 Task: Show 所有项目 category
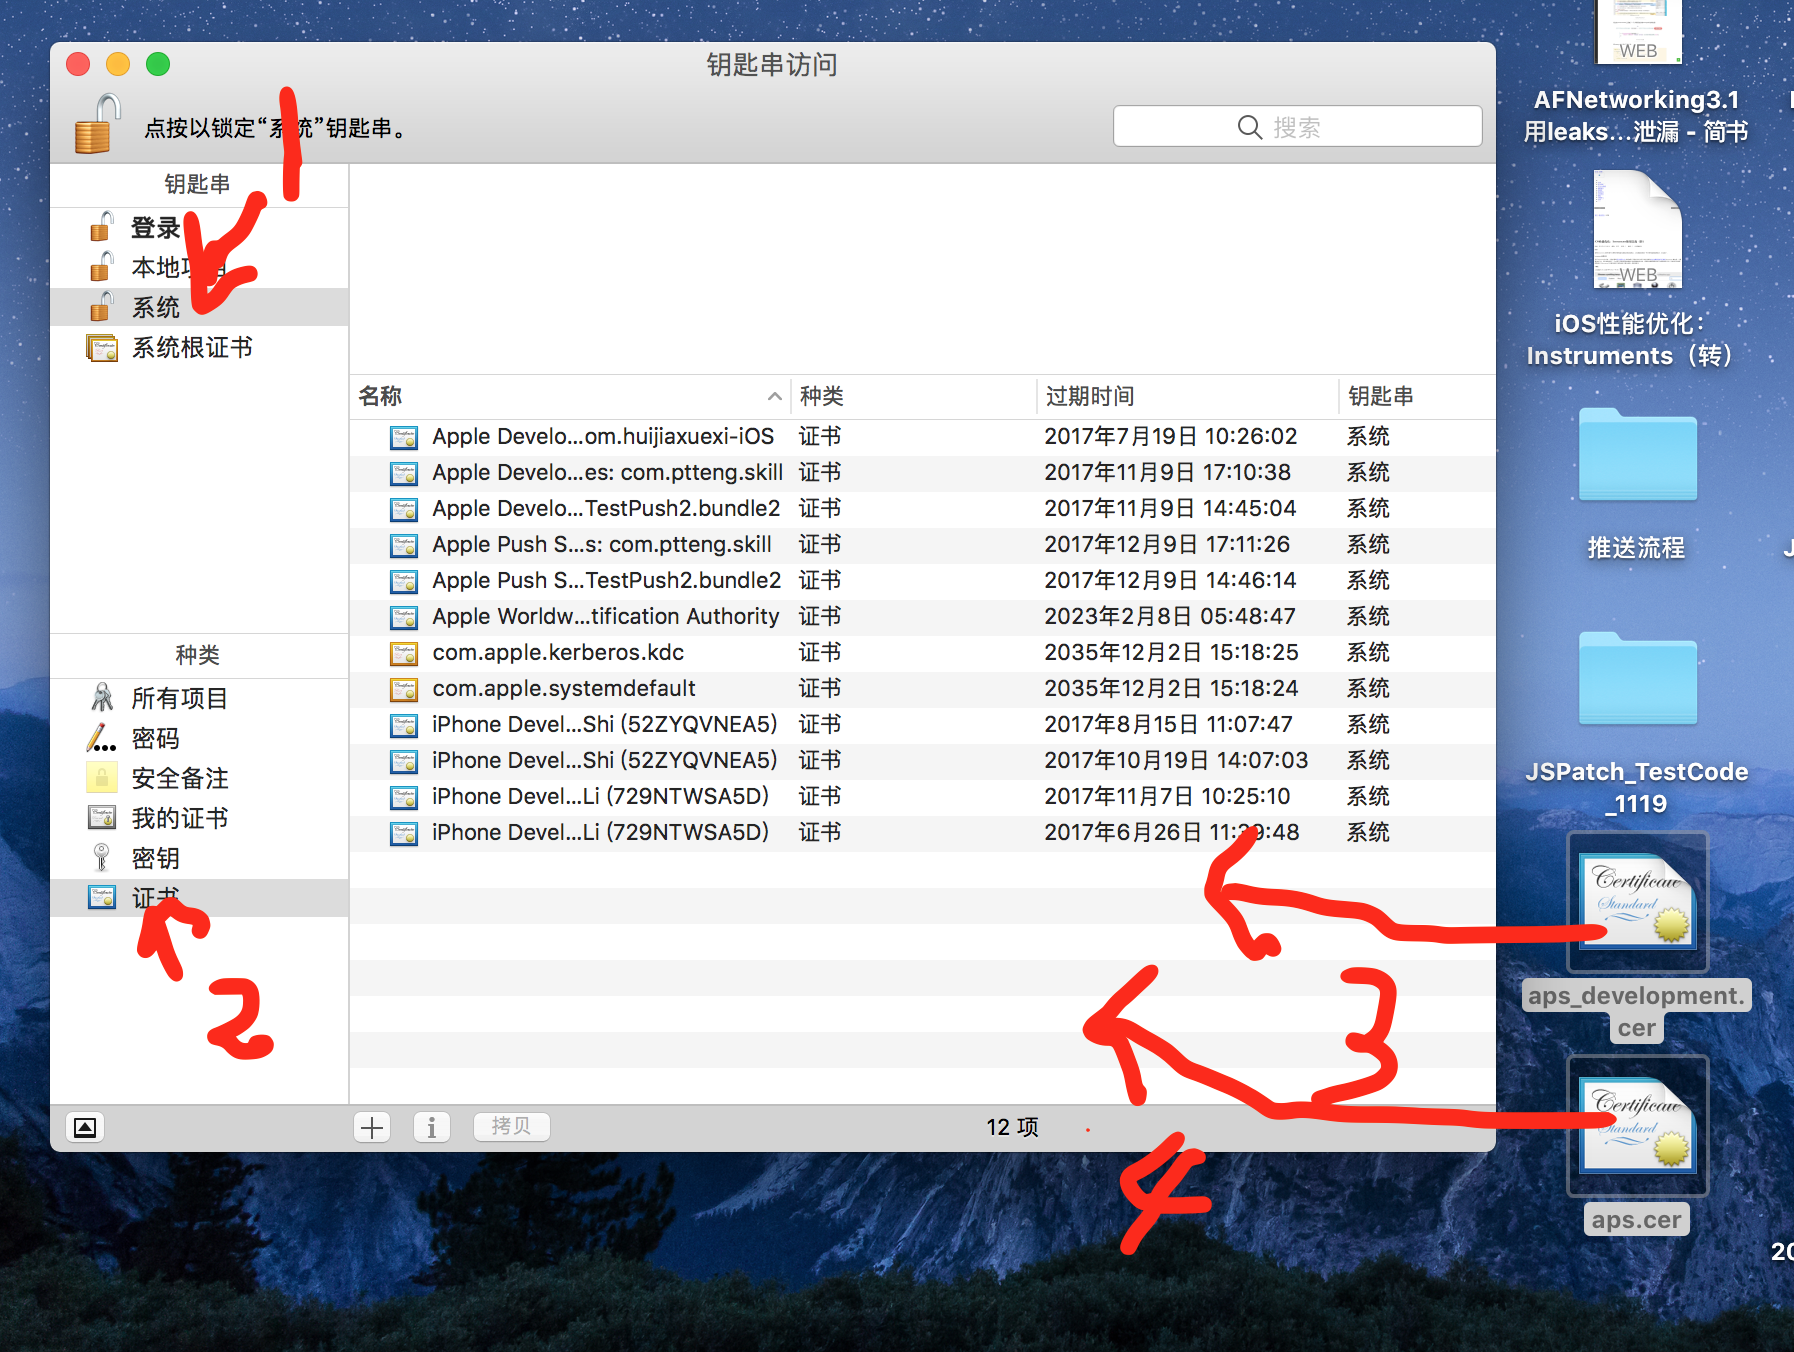coord(179,698)
